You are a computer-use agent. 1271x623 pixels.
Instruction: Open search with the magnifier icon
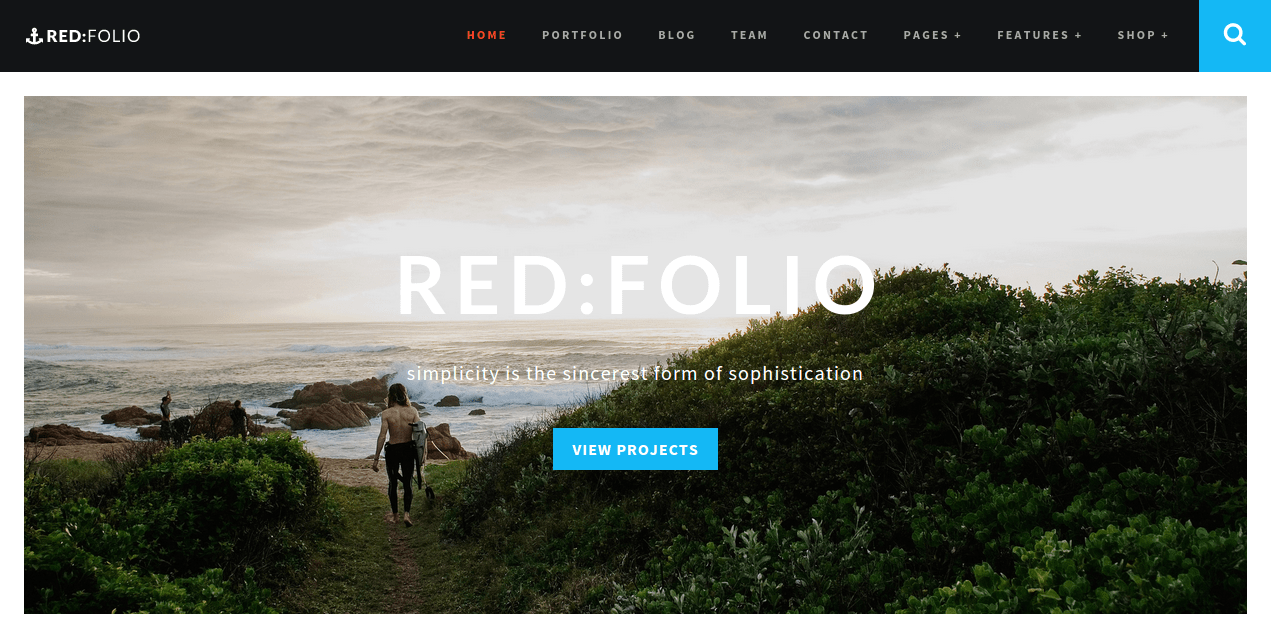pos(1235,35)
